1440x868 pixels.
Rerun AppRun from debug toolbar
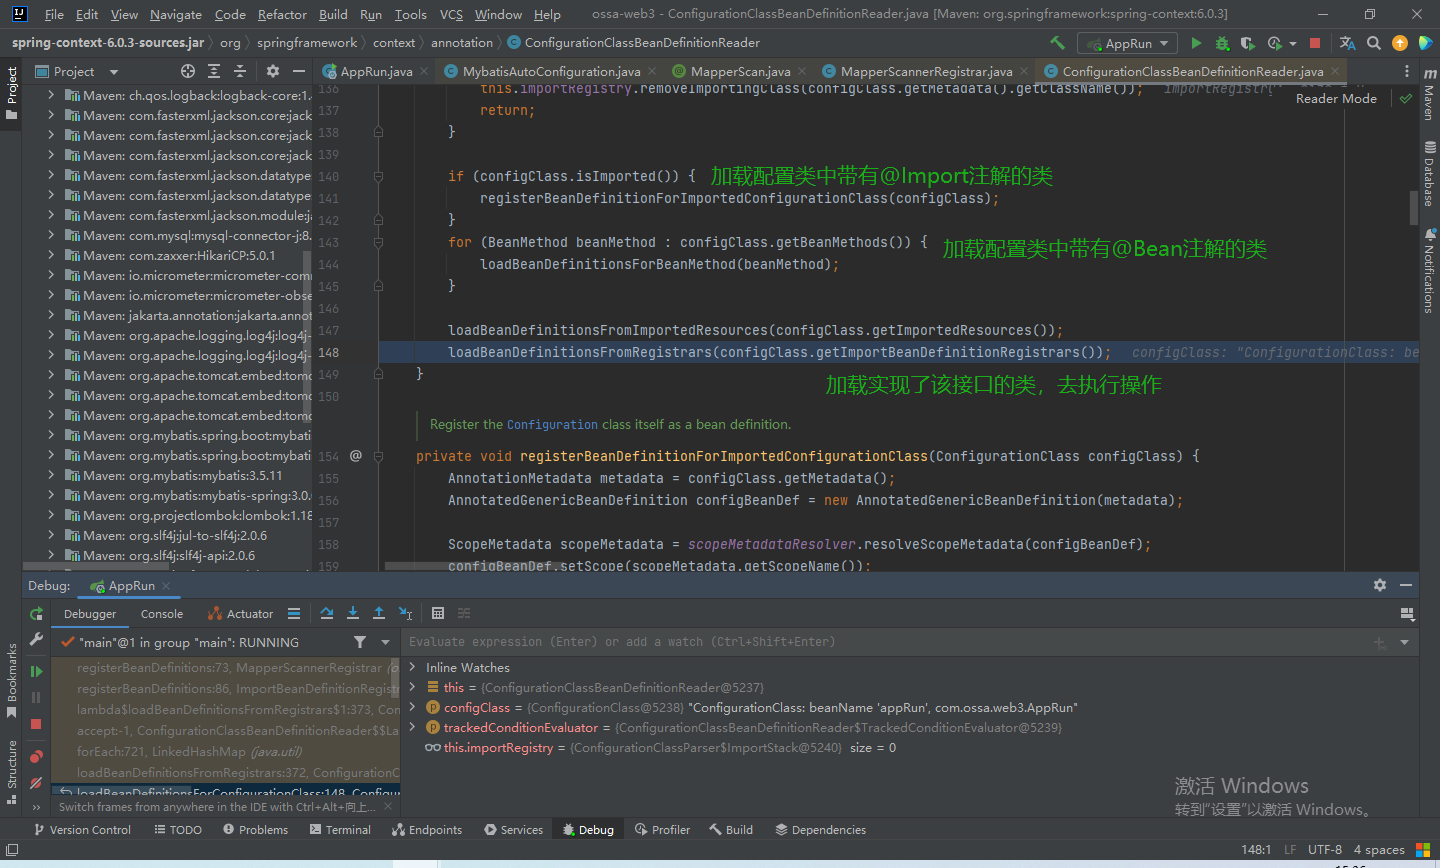click(x=37, y=613)
